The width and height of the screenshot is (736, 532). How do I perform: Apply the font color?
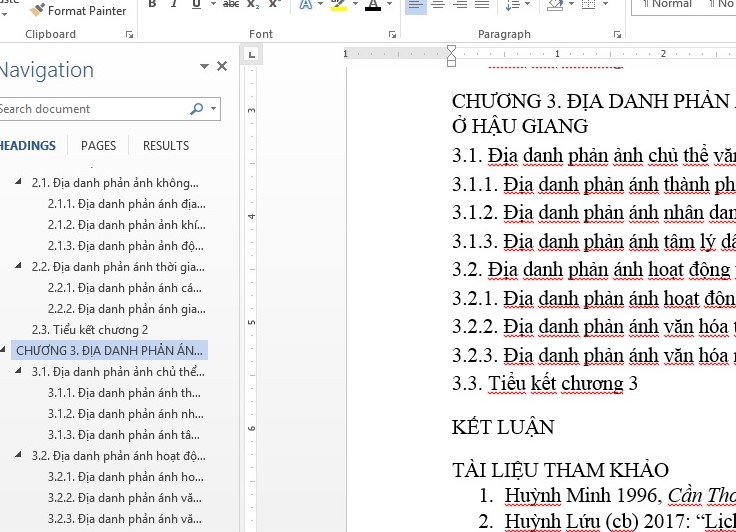(373, 4)
